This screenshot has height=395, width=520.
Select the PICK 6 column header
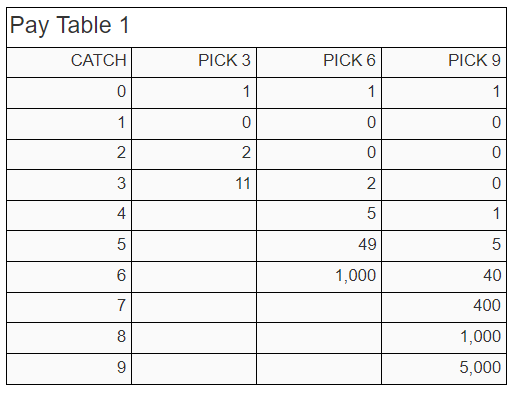pos(349,60)
